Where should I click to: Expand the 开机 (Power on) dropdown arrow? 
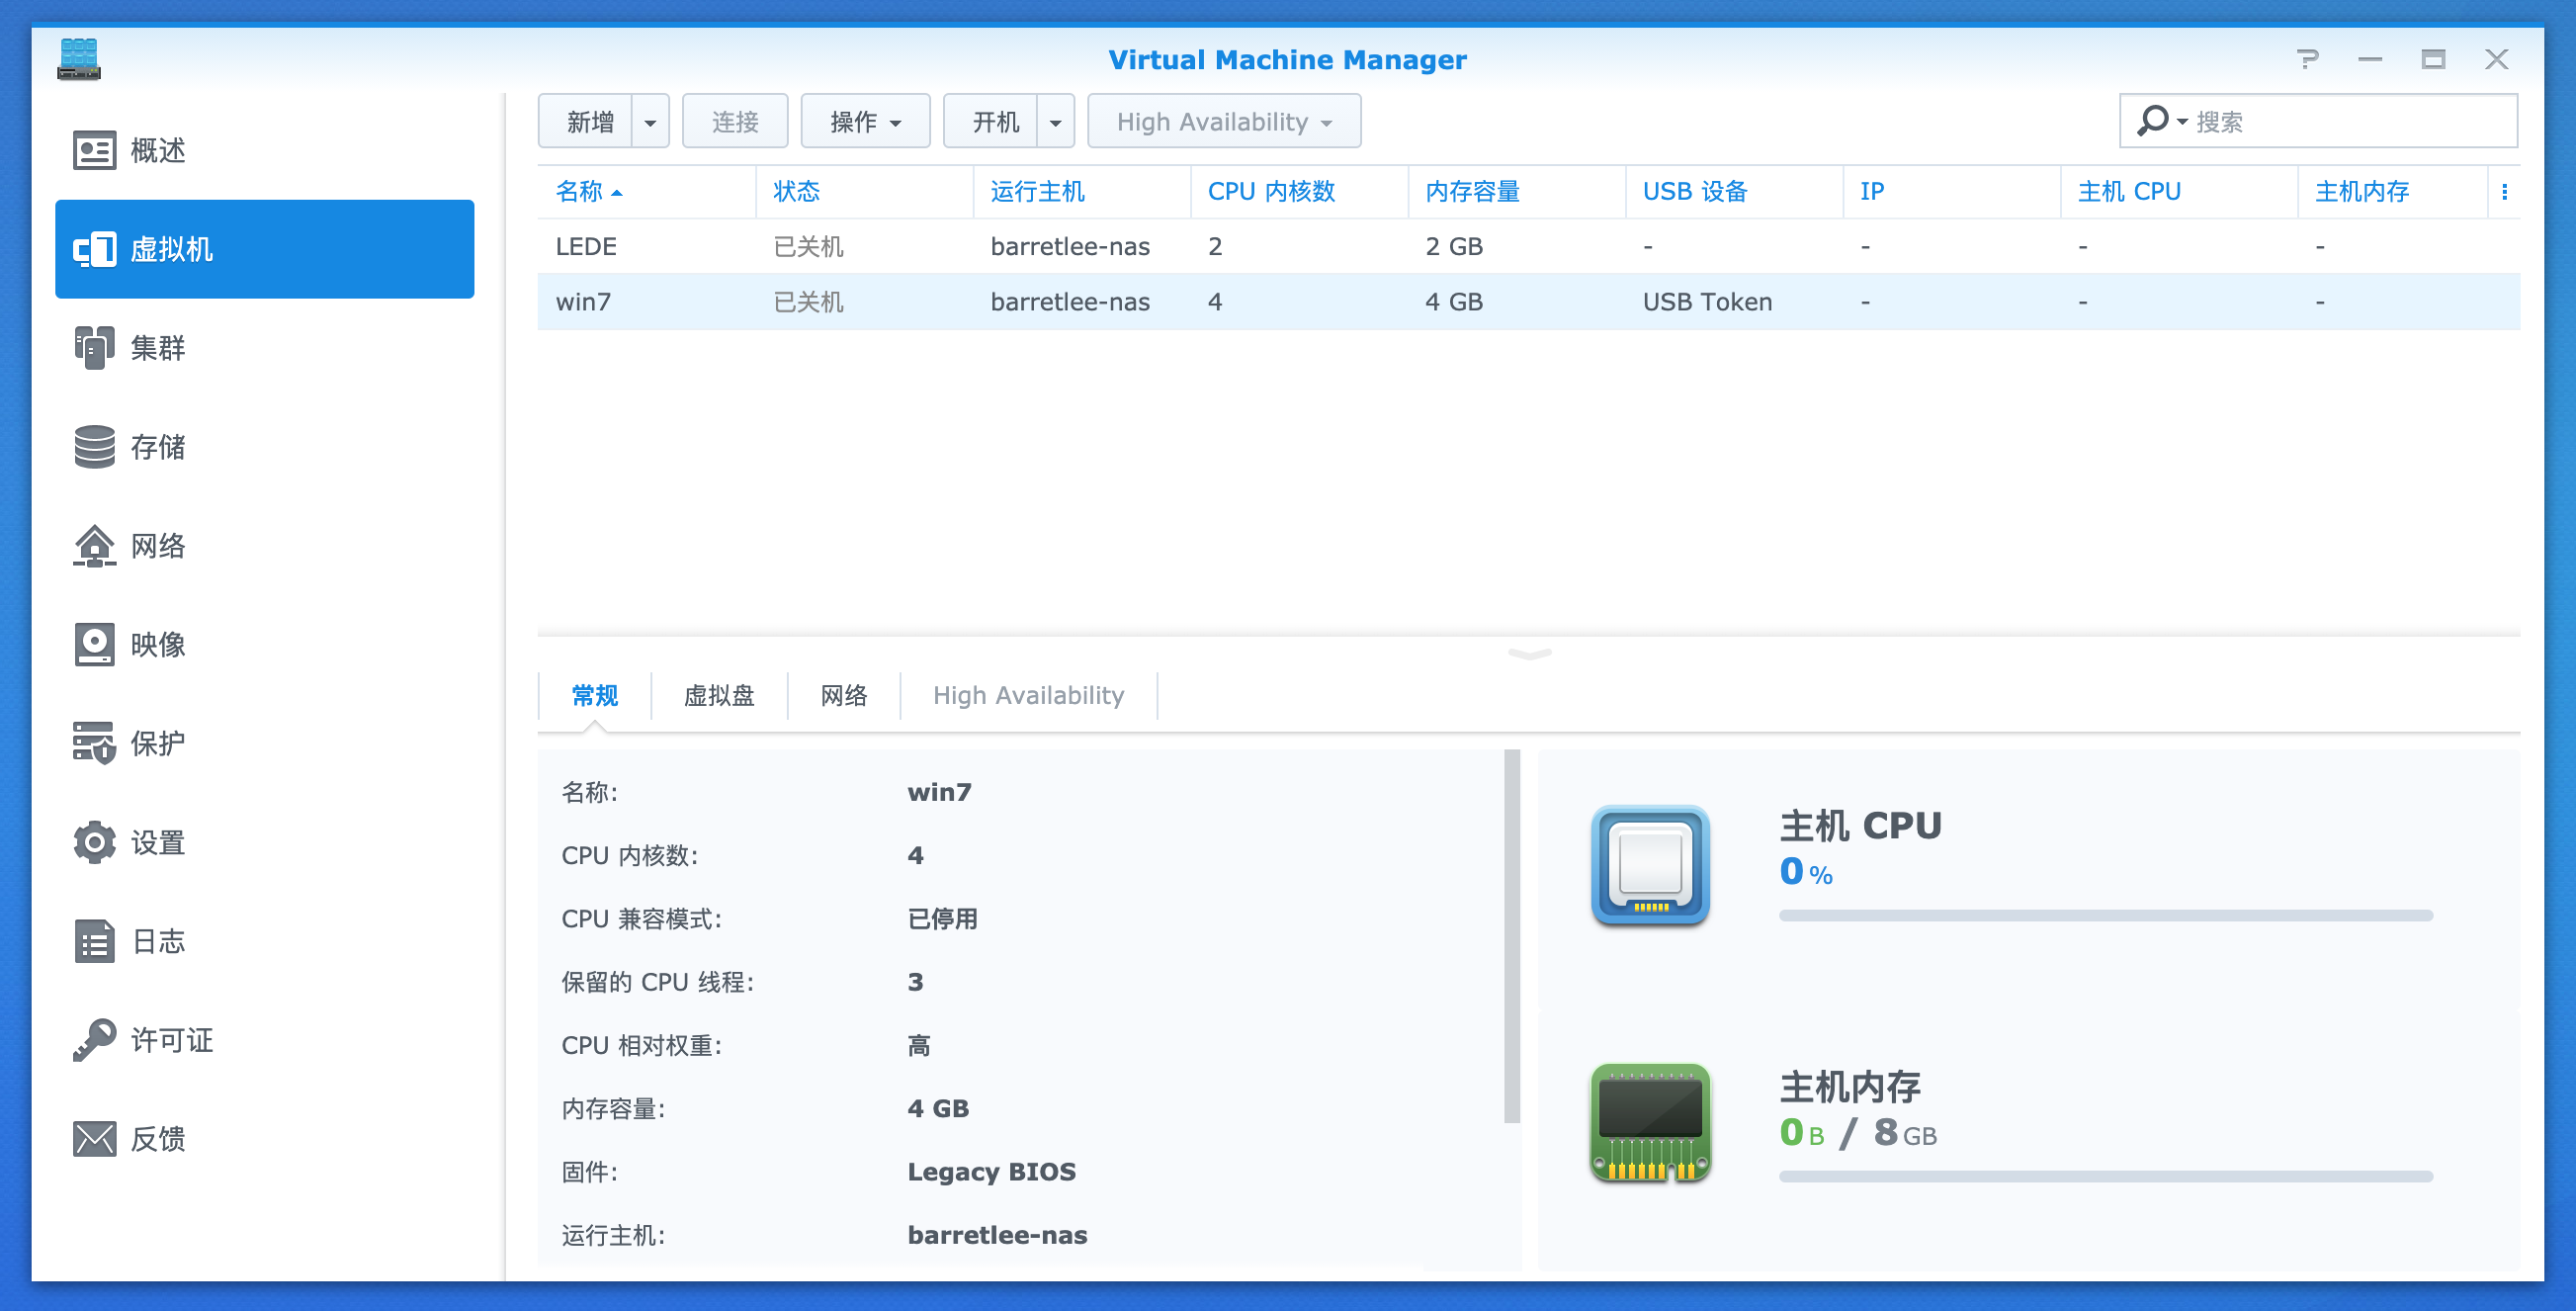pyautogui.click(x=1055, y=122)
